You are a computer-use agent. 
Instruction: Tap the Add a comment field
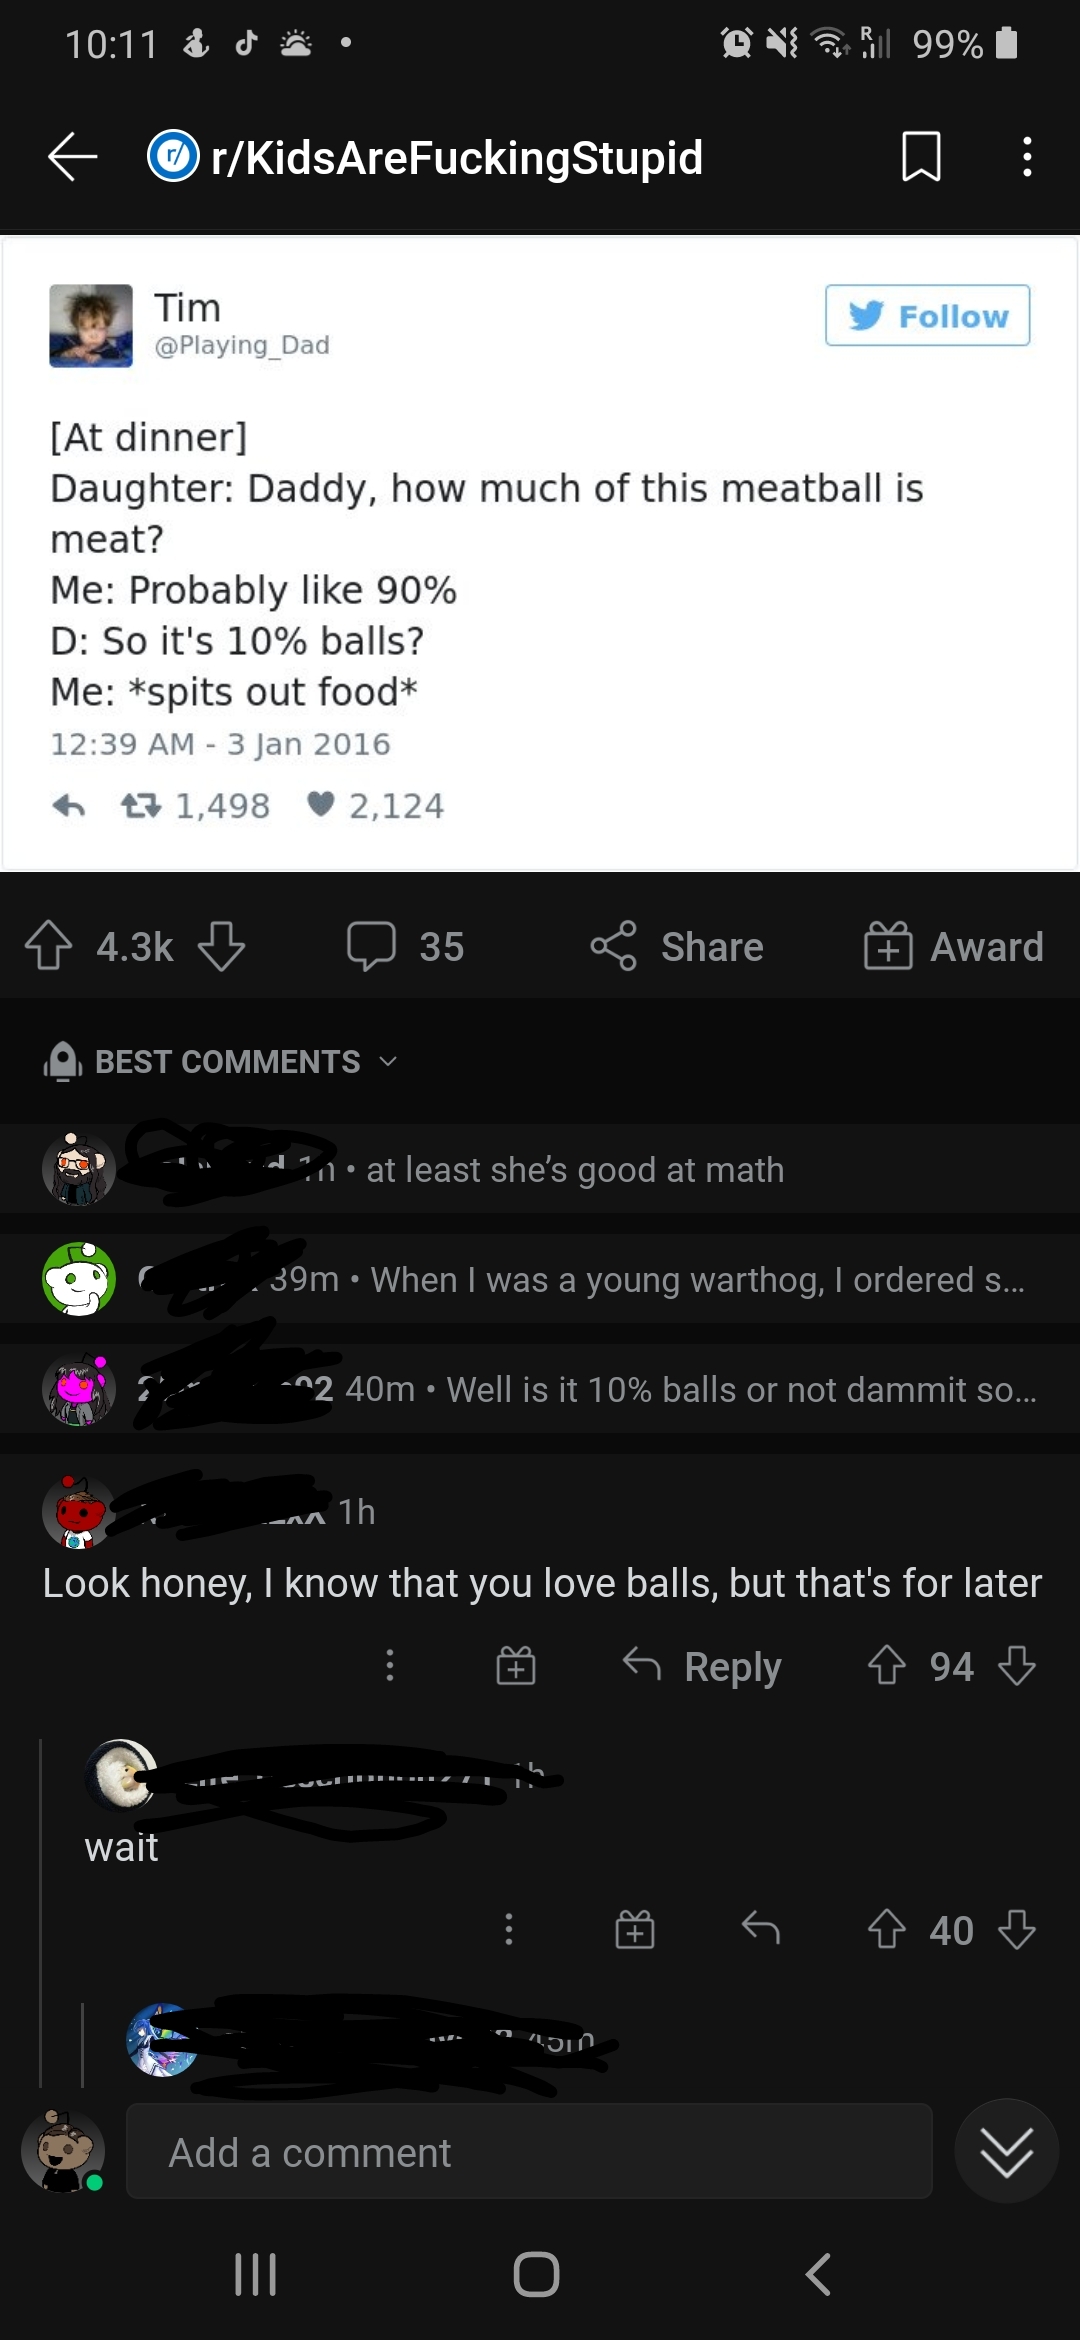529,2152
